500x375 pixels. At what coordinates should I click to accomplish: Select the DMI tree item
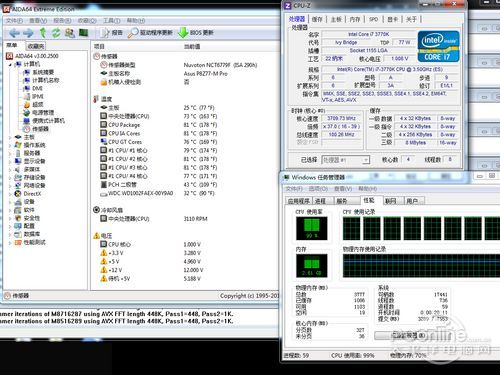click(x=33, y=88)
